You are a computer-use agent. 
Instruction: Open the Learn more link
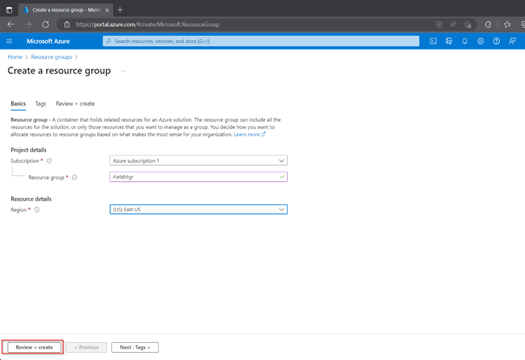[x=249, y=134]
